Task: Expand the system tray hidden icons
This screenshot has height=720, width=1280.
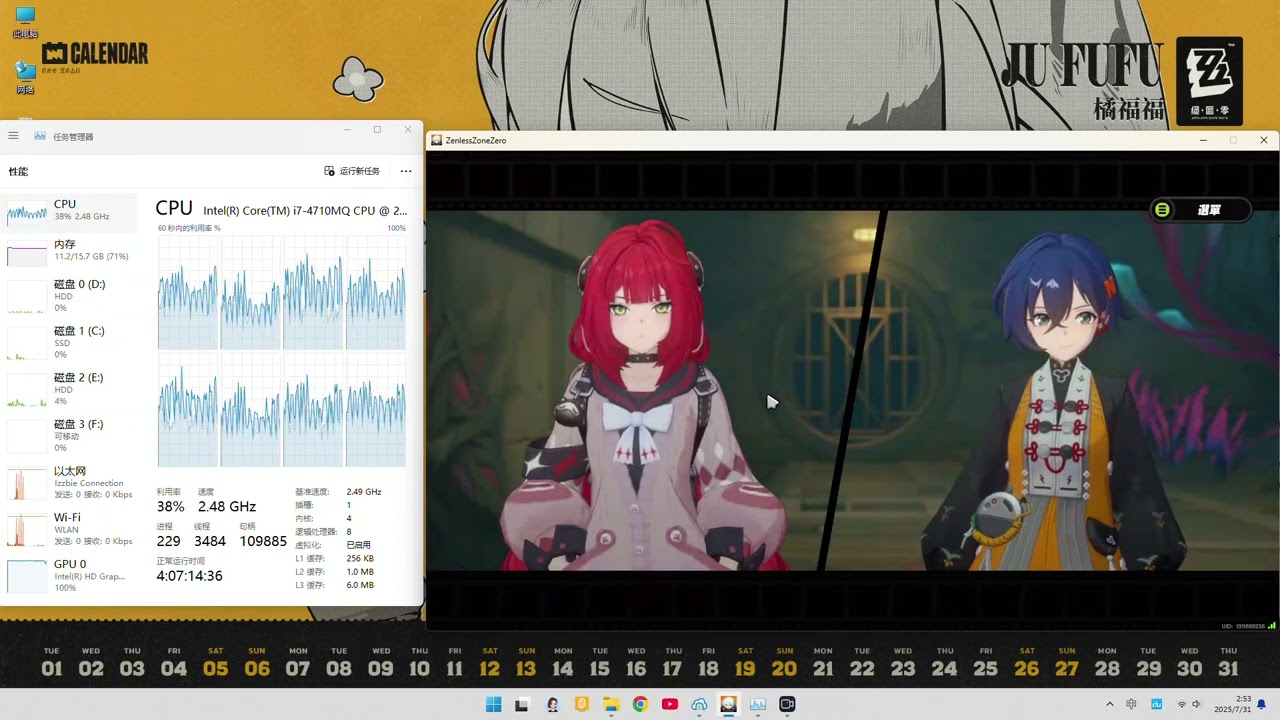Action: 1109,704
